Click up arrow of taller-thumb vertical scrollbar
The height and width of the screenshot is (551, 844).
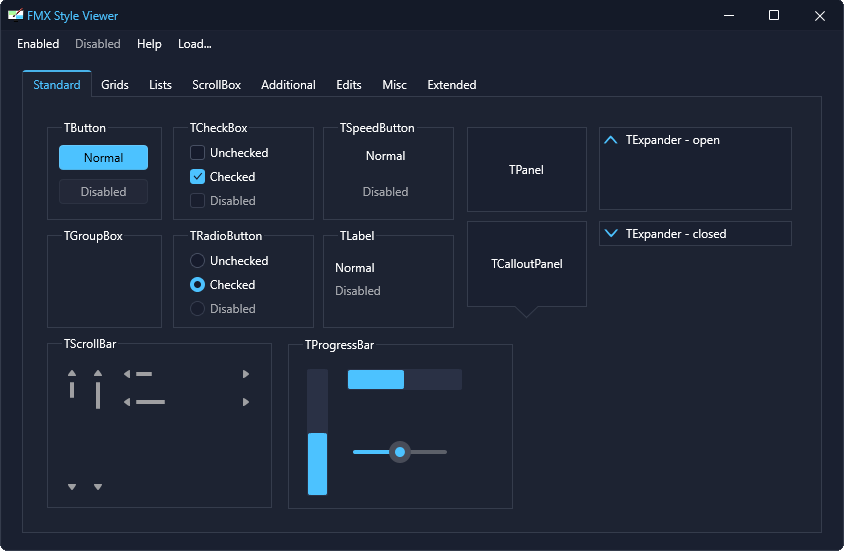coord(98,373)
